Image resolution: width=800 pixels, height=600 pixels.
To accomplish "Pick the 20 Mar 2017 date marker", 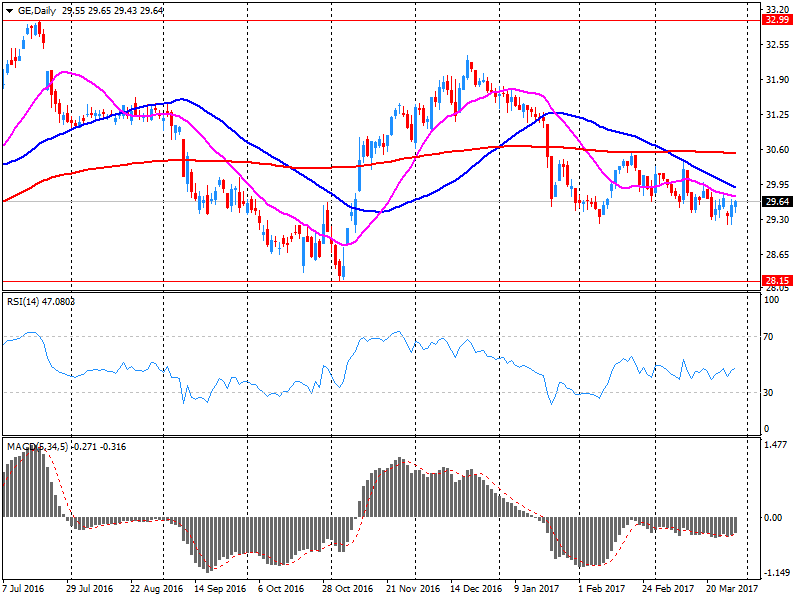I will pyautogui.click(x=734, y=590).
